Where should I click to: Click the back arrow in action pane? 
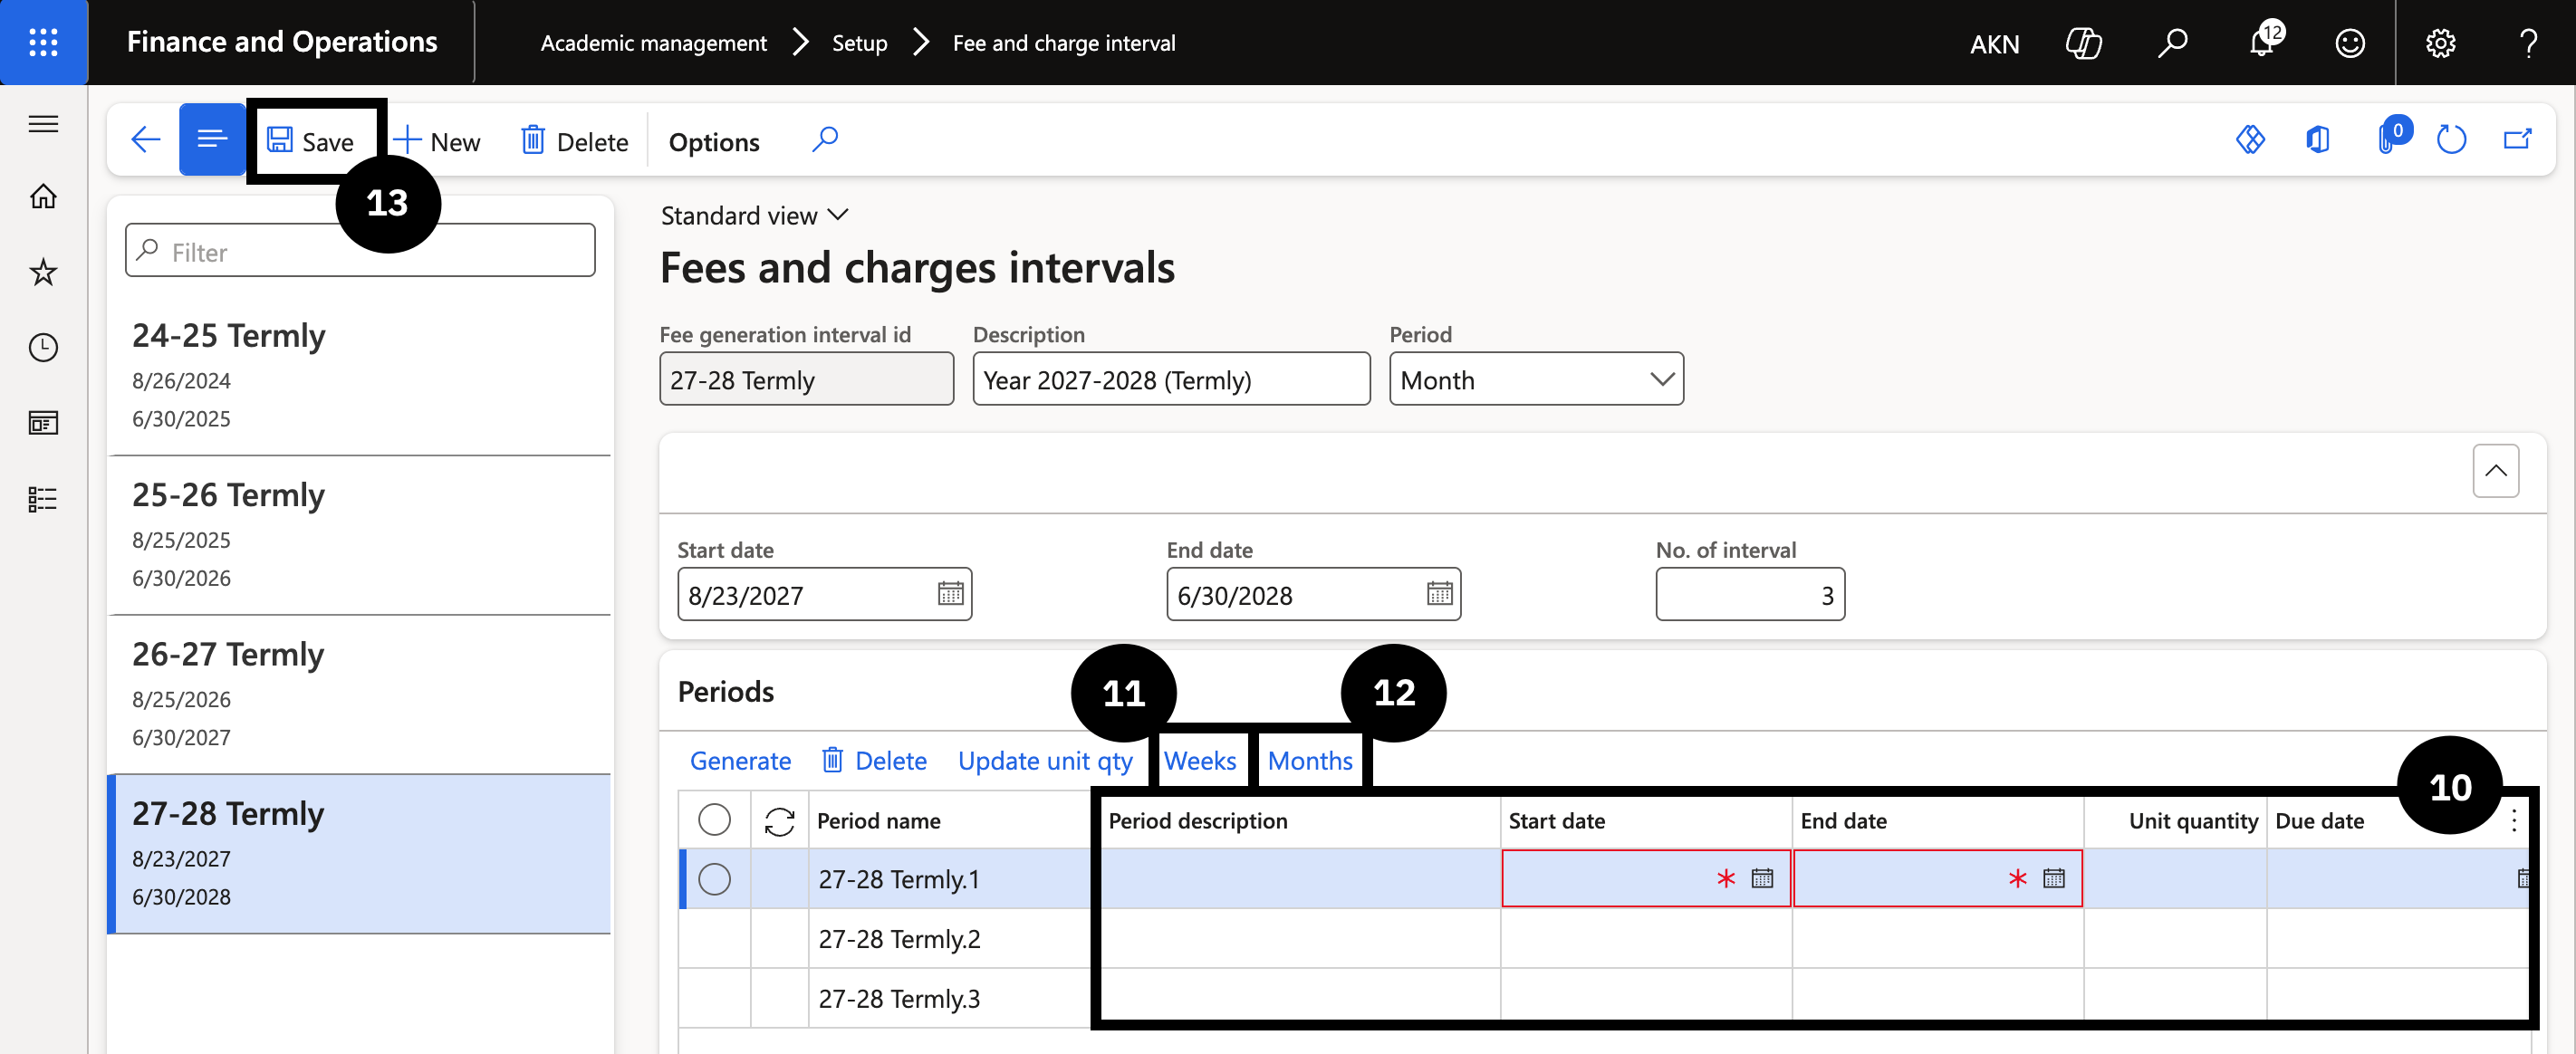click(x=146, y=140)
